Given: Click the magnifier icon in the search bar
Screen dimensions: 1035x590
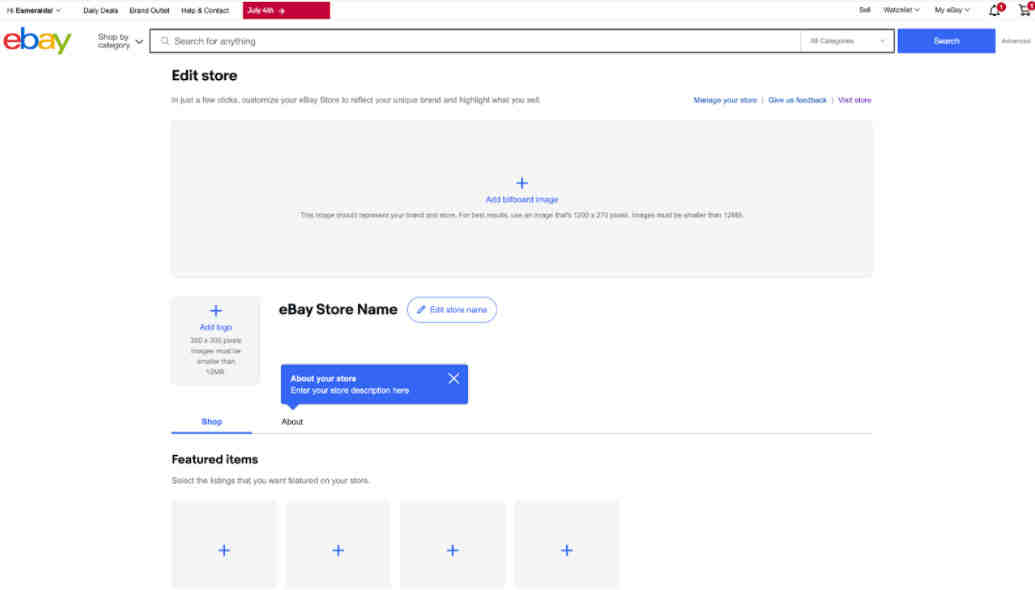Looking at the screenshot, I should click(x=165, y=41).
